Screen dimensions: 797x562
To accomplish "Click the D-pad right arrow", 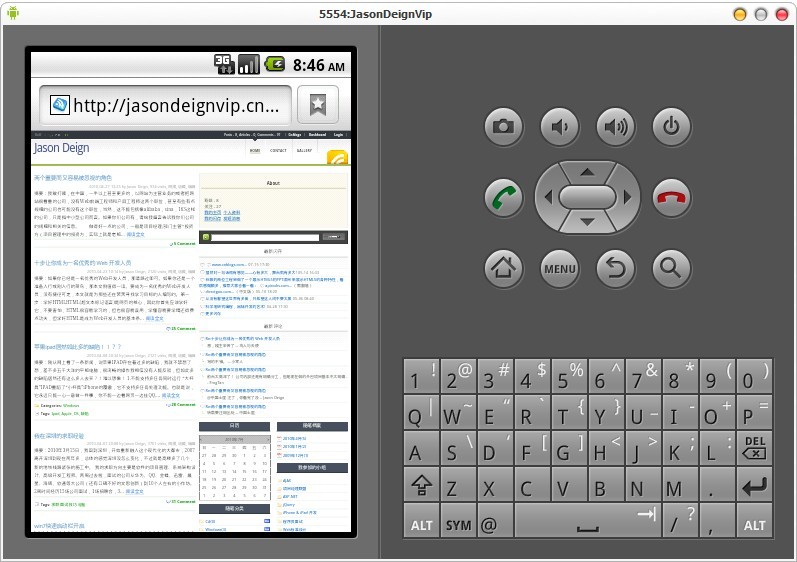I will click(x=627, y=197).
